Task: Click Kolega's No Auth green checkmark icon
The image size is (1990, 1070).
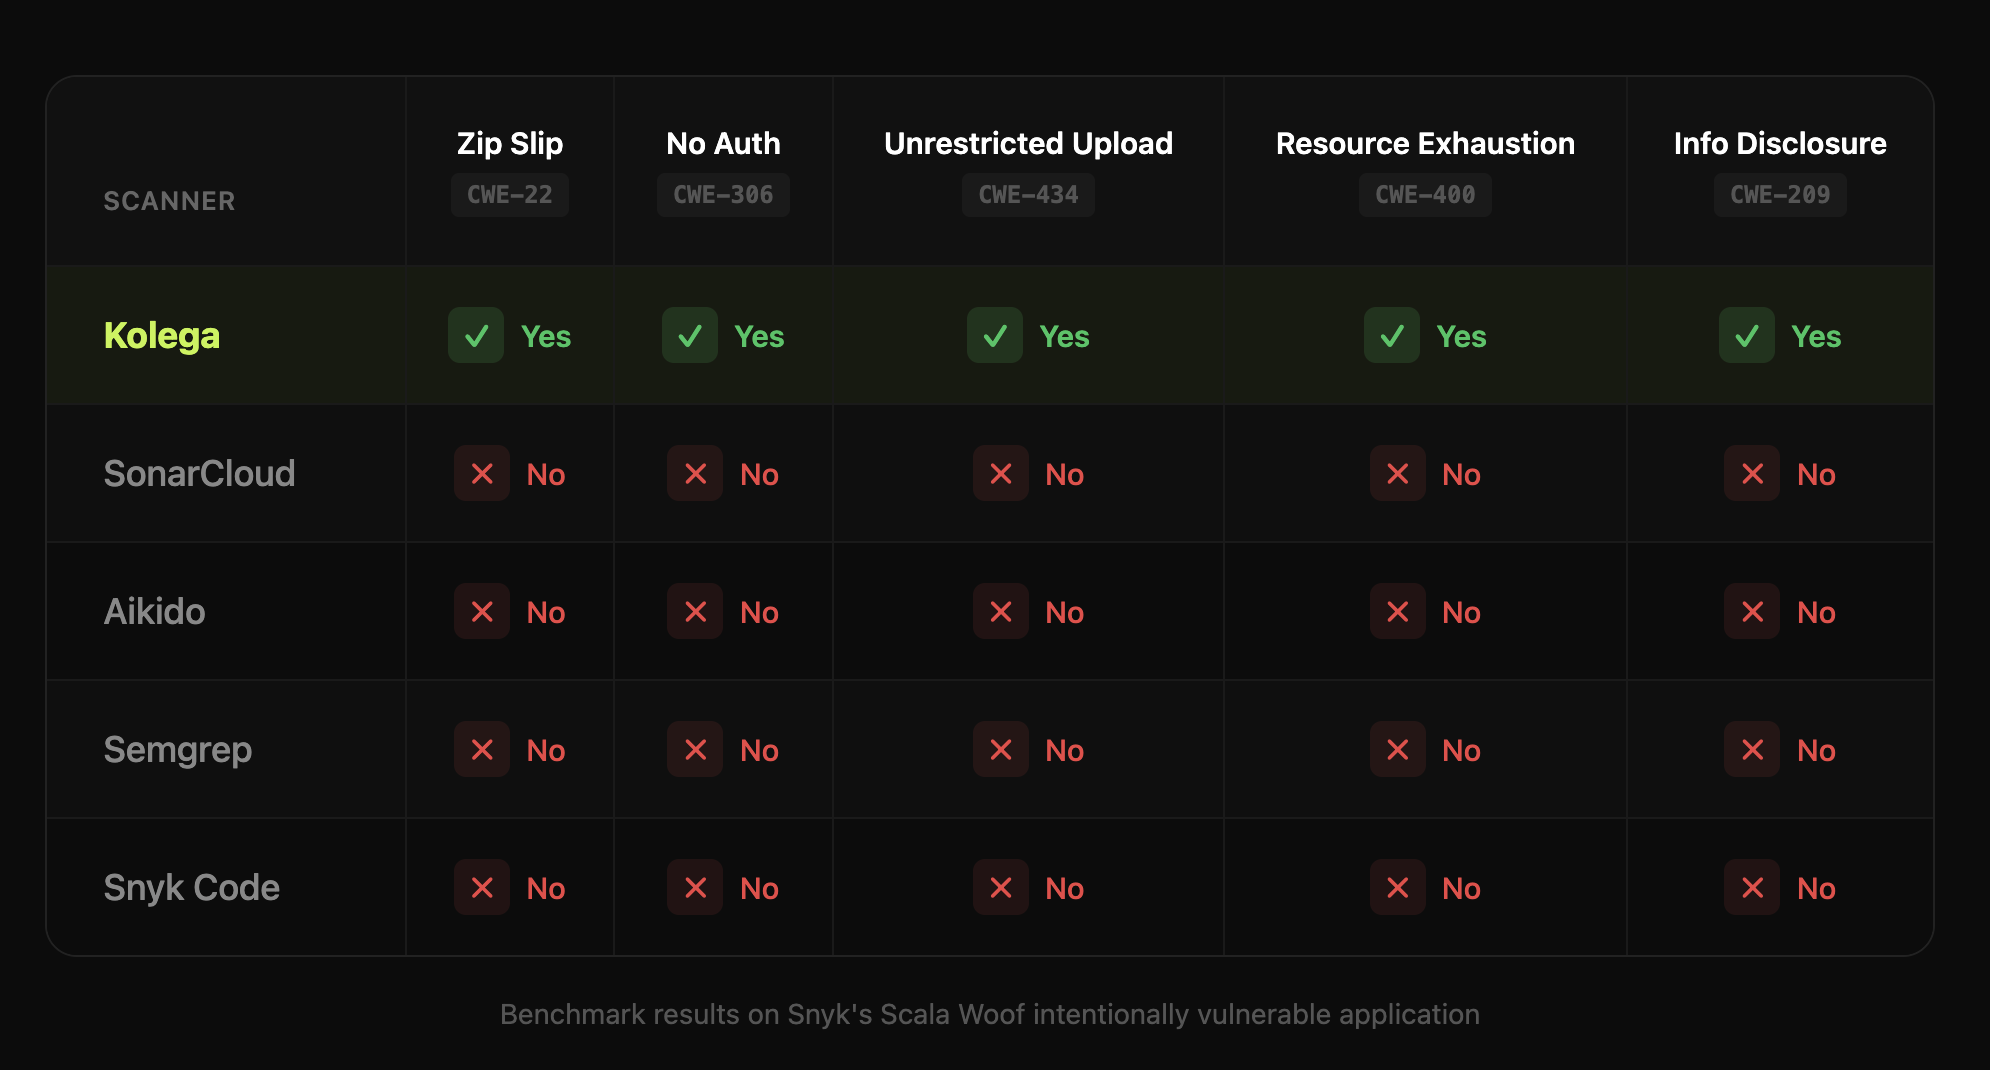Action: coord(690,335)
